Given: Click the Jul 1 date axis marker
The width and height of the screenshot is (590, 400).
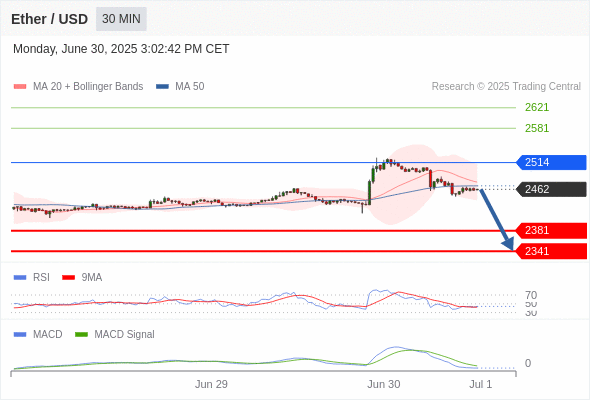Looking at the screenshot, I should click(x=481, y=384).
